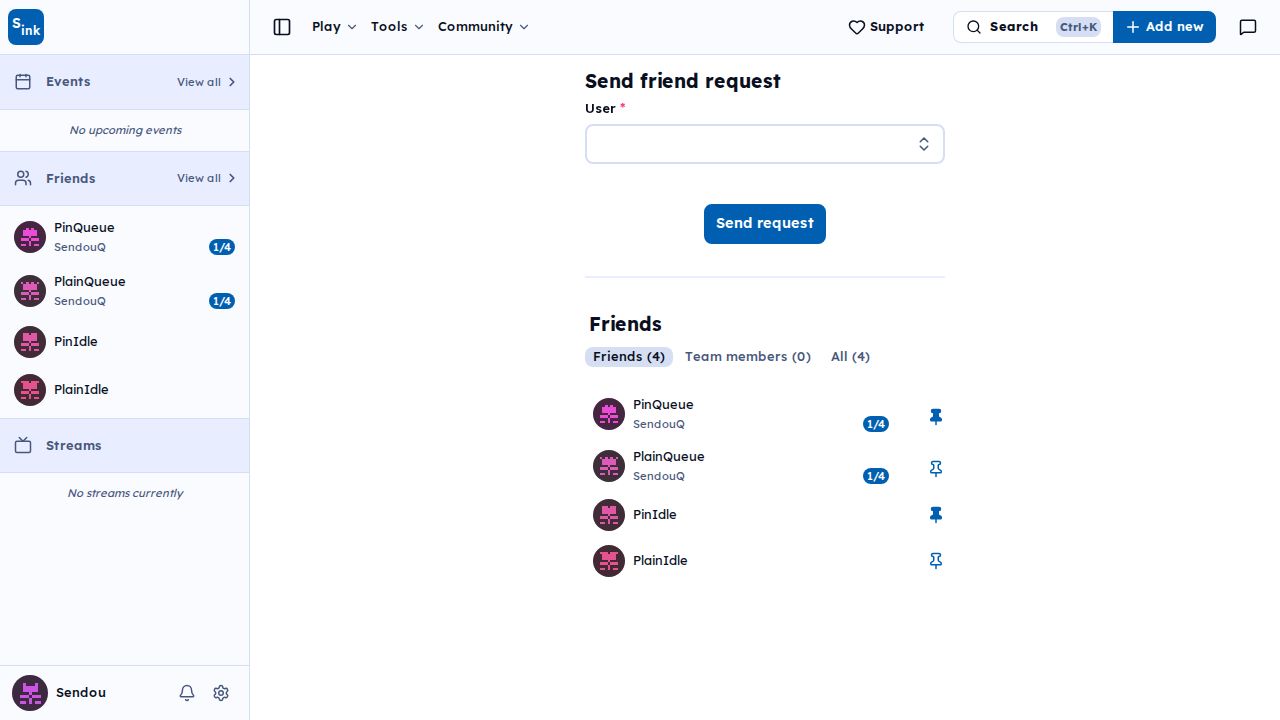Click the Friends people icon in sidebar

tap(24, 178)
